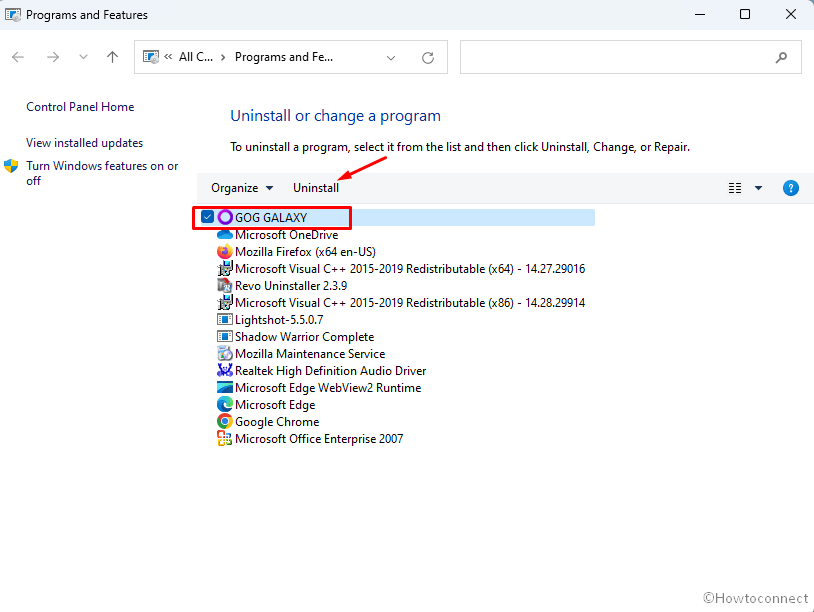The width and height of the screenshot is (814, 612).
Task: Open the Organize dropdown menu
Action: pos(242,188)
